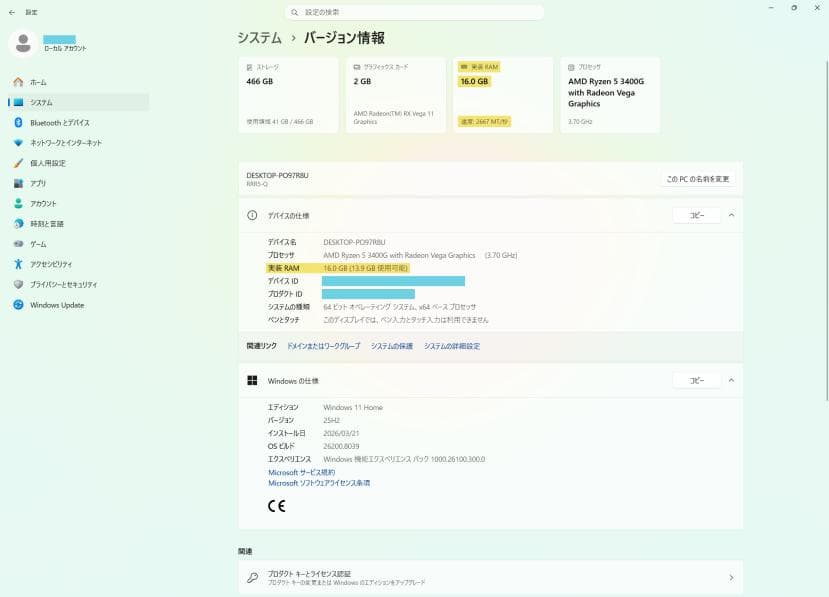Image resolution: width=829 pixels, height=597 pixels.
Task: Open システムの詳細設定 link
Action: pos(452,346)
